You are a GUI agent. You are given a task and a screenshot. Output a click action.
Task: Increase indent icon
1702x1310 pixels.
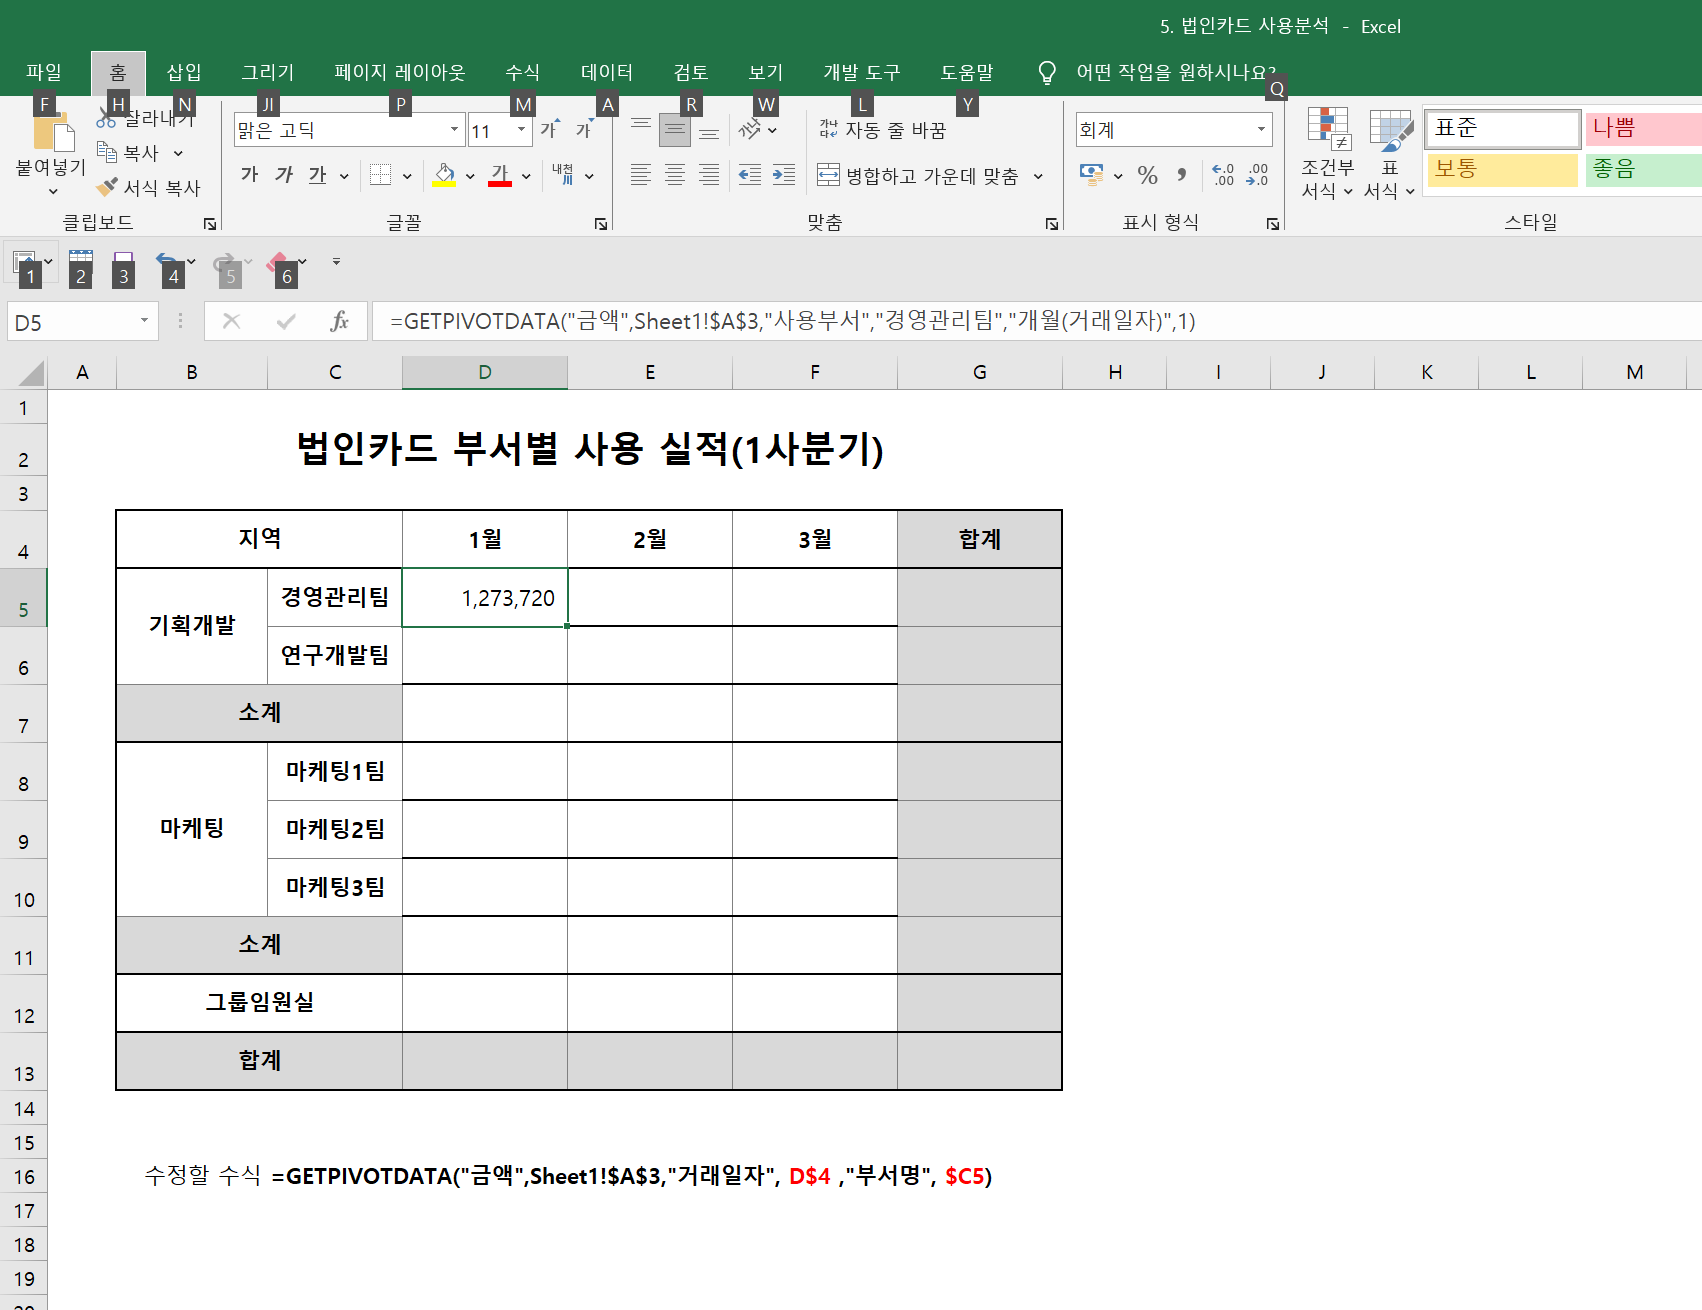coord(784,175)
